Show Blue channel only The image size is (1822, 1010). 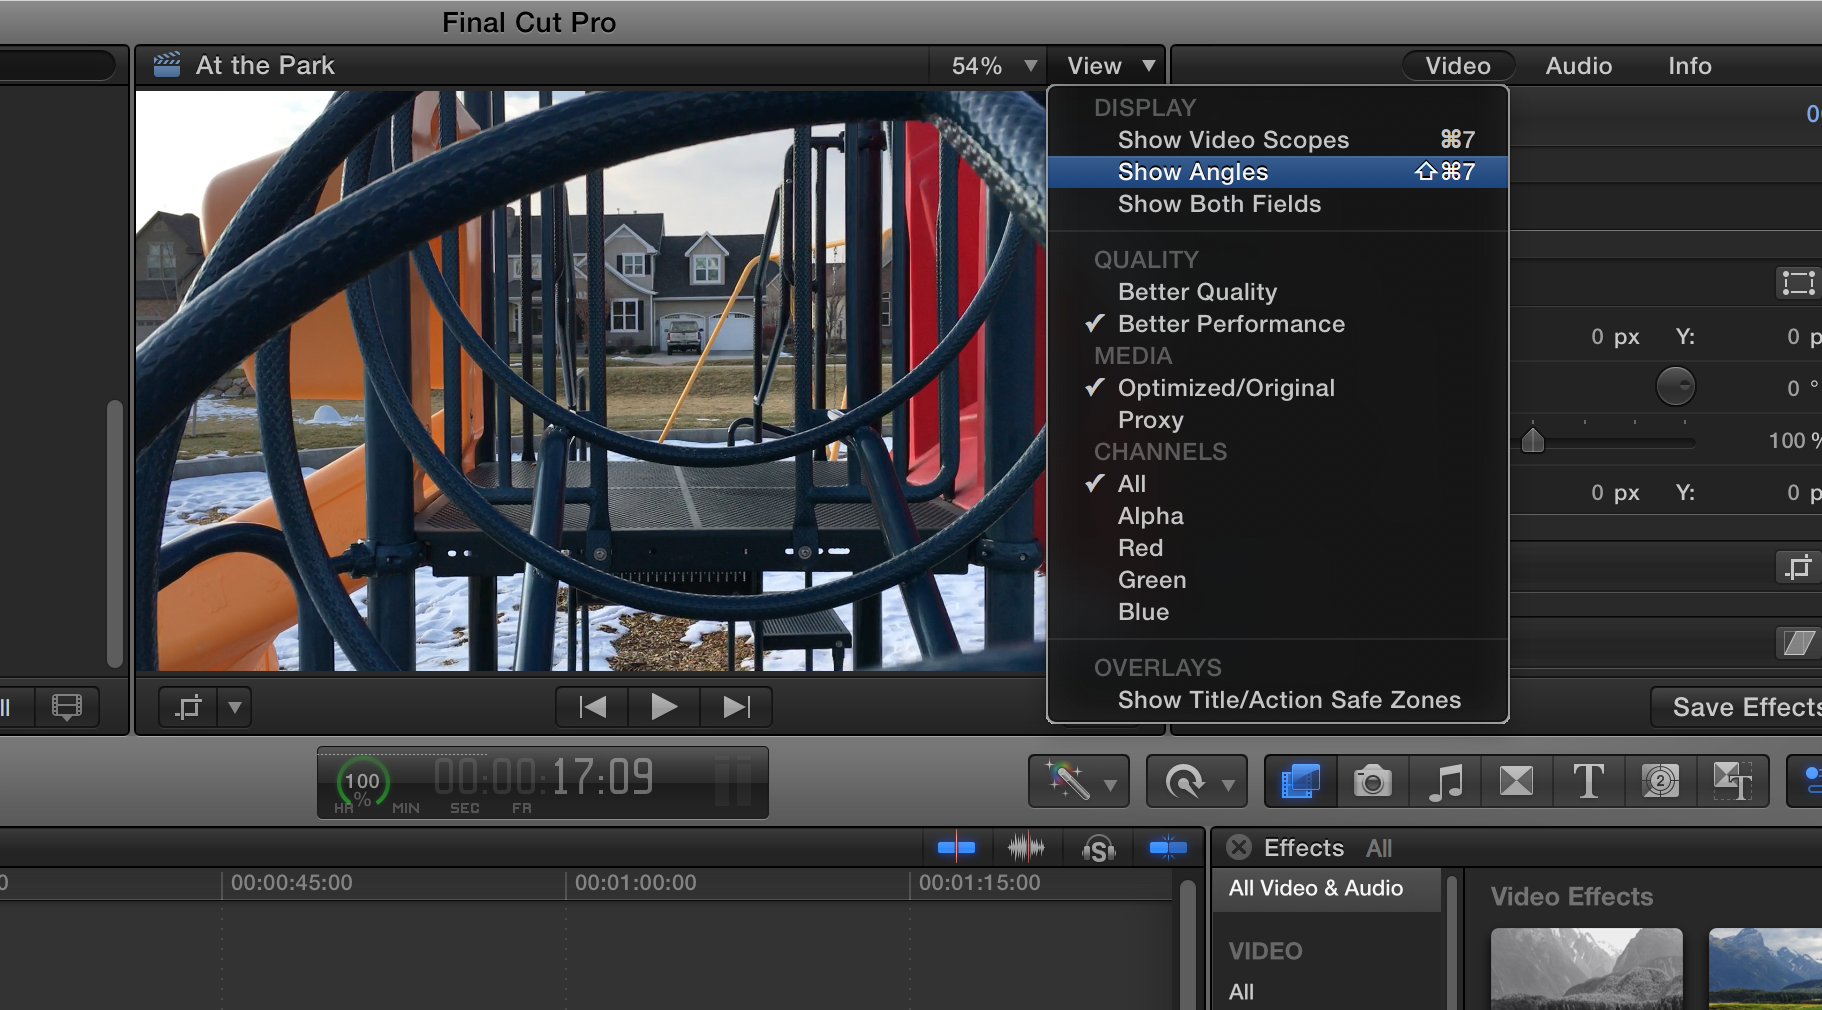coord(1277,612)
